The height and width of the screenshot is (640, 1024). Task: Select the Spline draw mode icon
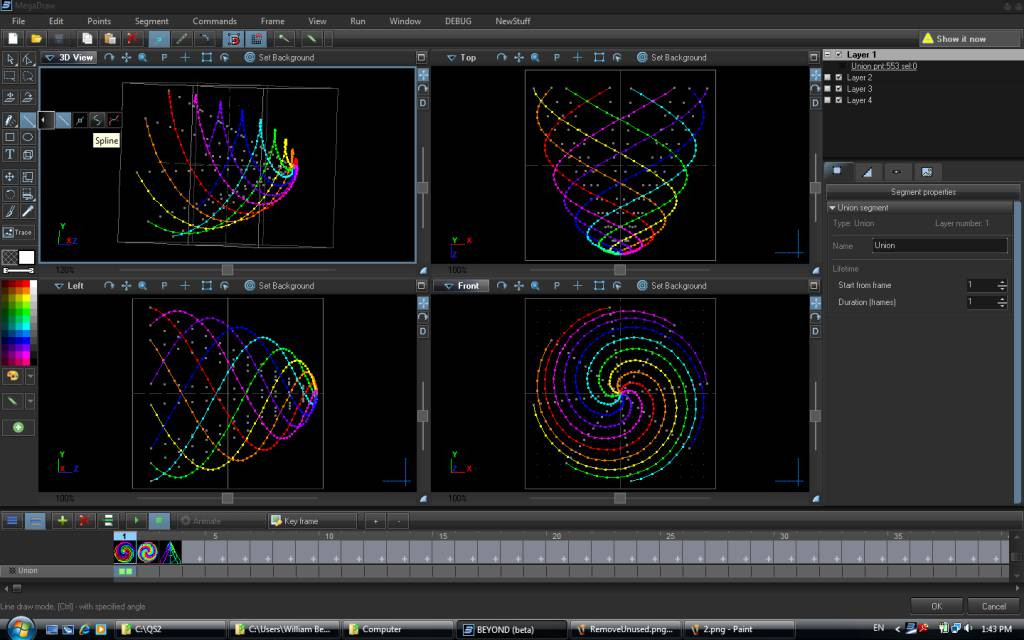click(x=97, y=120)
